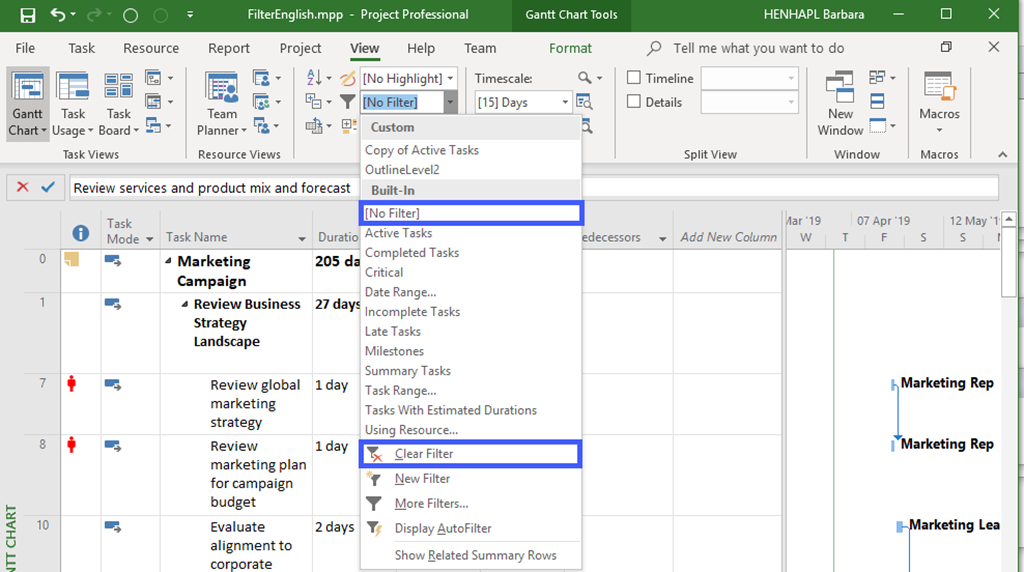Click the Highlight marker icon
This screenshot has height=572, width=1024.
[x=348, y=78]
